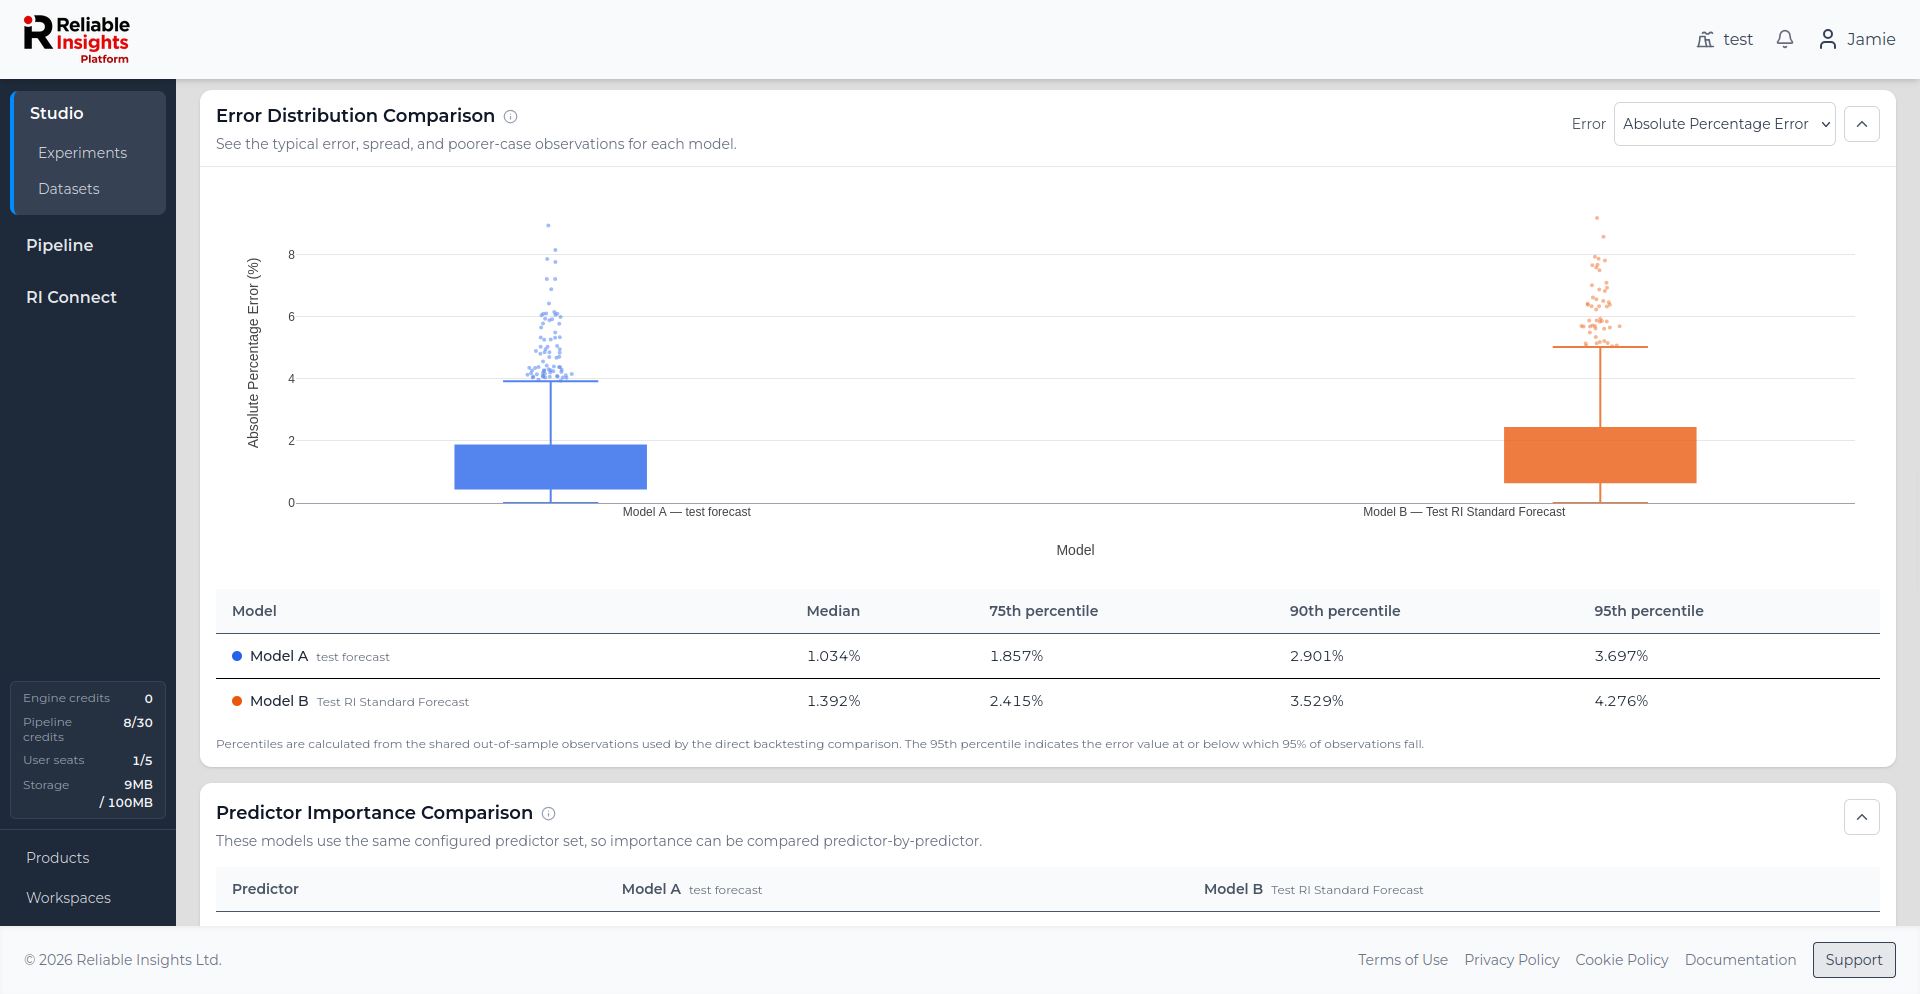Collapse the Error Distribution Comparison panel
Screen dimensions: 1920x994
pyautogui.click(x=1862, y=124)
